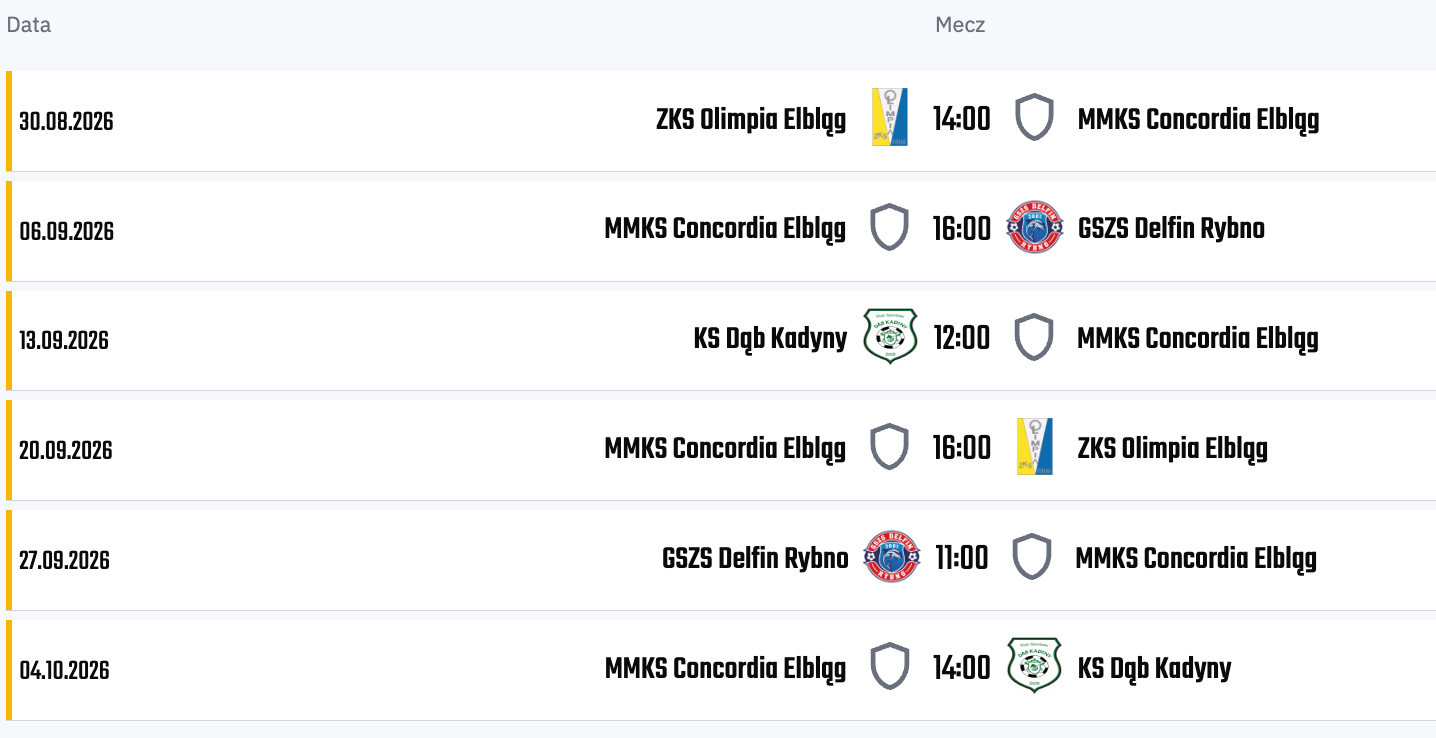Select the 20.09.2026 date cell

64,450
